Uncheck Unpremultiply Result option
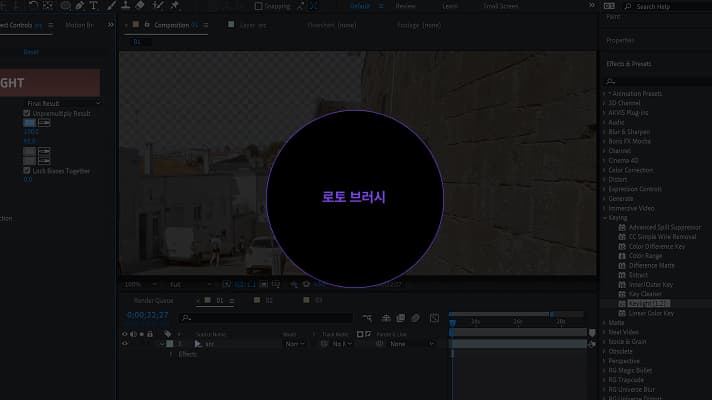This screenshot has height=400, width=712. coord(27,114)
